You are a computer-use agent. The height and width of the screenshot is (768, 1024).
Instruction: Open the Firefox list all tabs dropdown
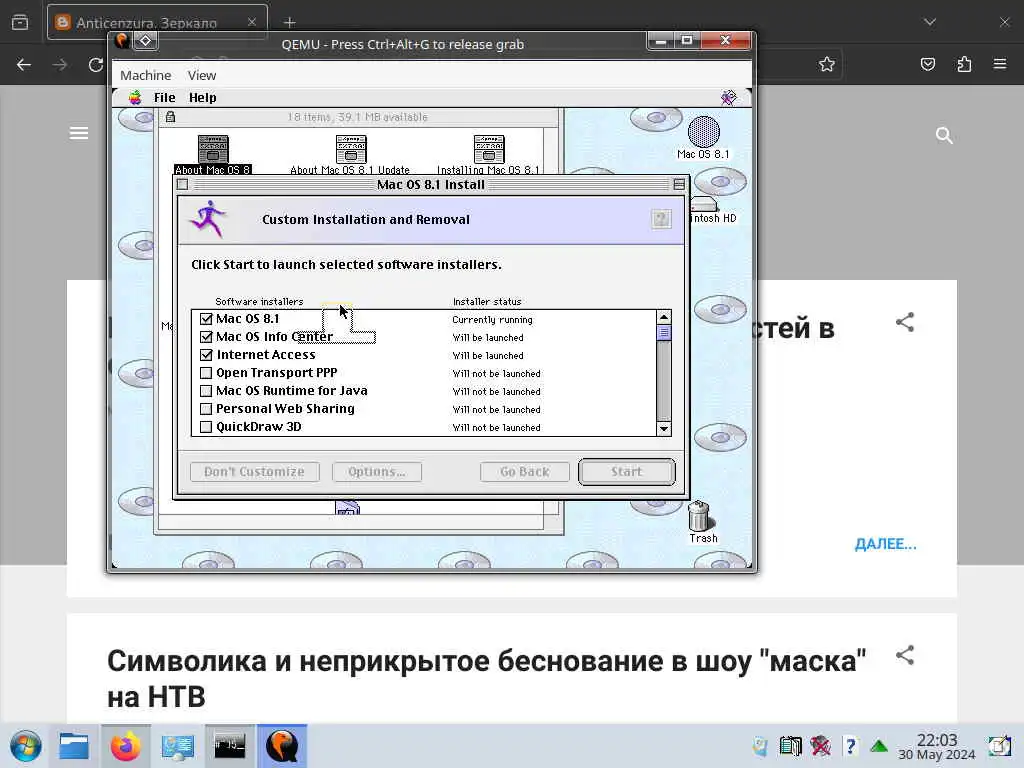pyautogui.click(x=930, y=22)
